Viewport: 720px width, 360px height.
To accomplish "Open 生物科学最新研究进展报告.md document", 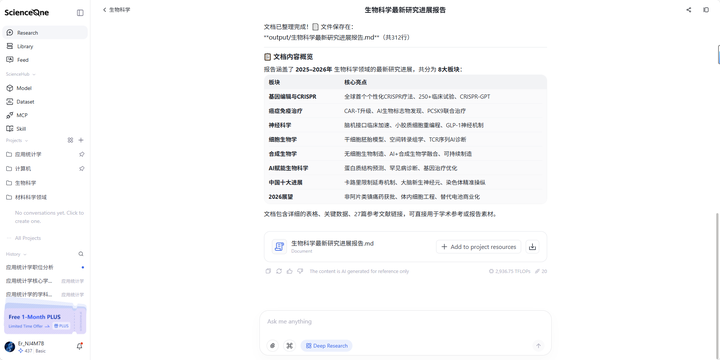I will 332,243.
